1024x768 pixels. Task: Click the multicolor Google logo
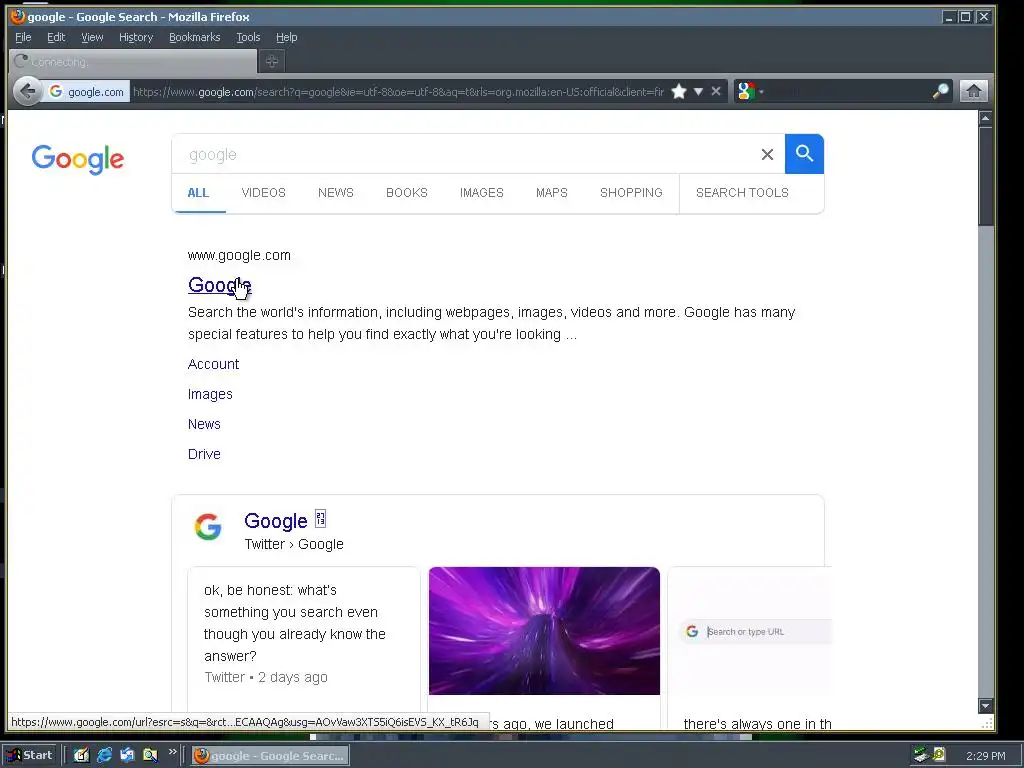tap(78, 159)
